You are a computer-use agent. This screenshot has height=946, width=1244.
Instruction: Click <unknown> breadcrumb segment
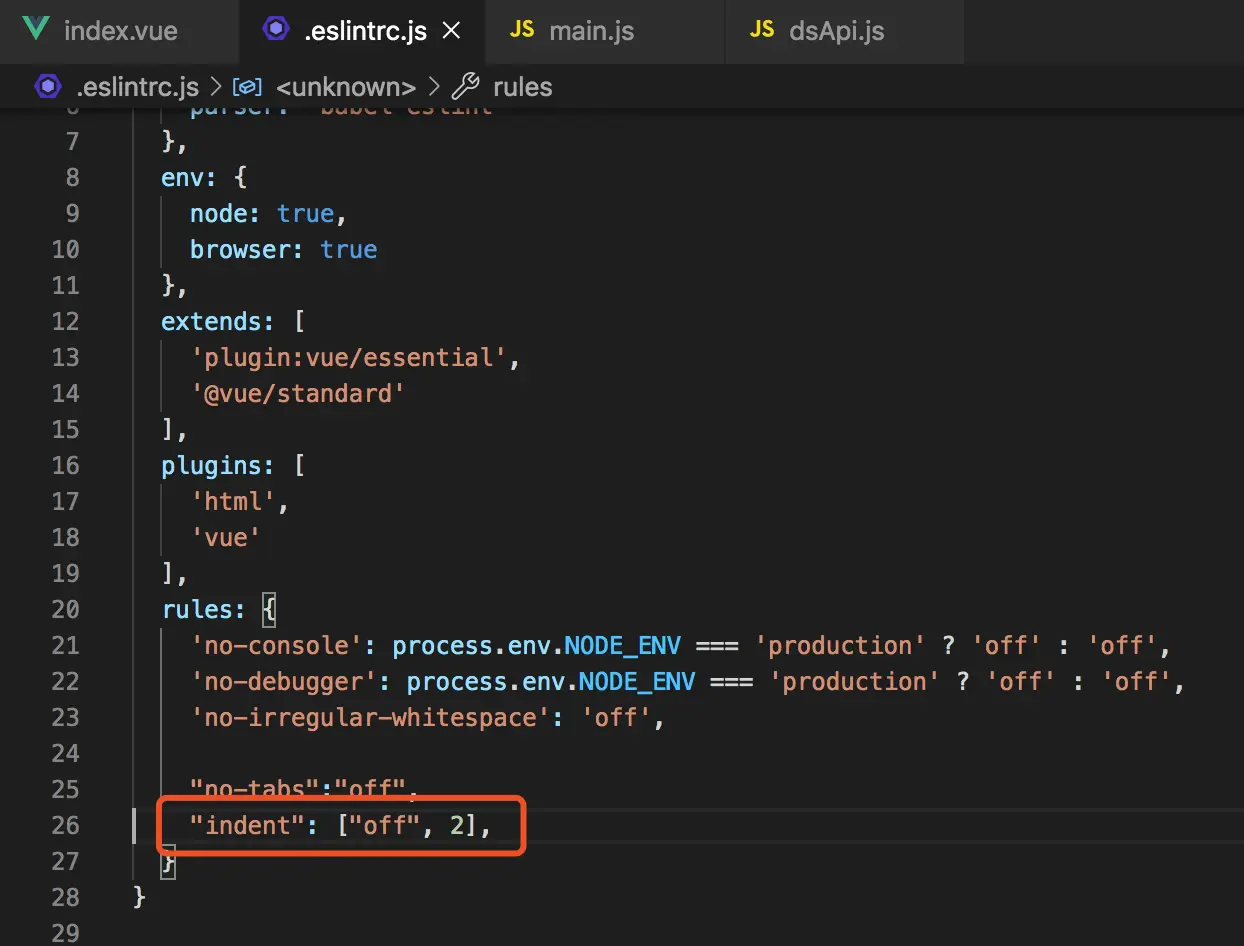tap(345, 87)
